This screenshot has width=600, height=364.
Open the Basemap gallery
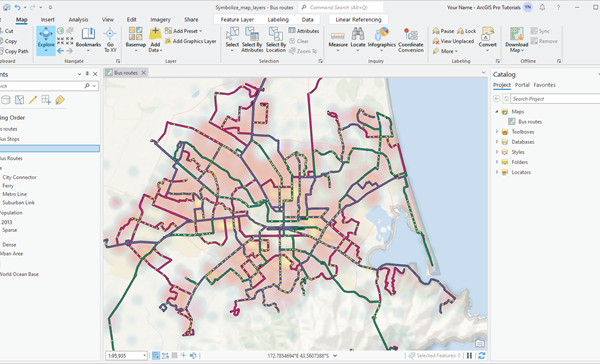tap(136, 40)
